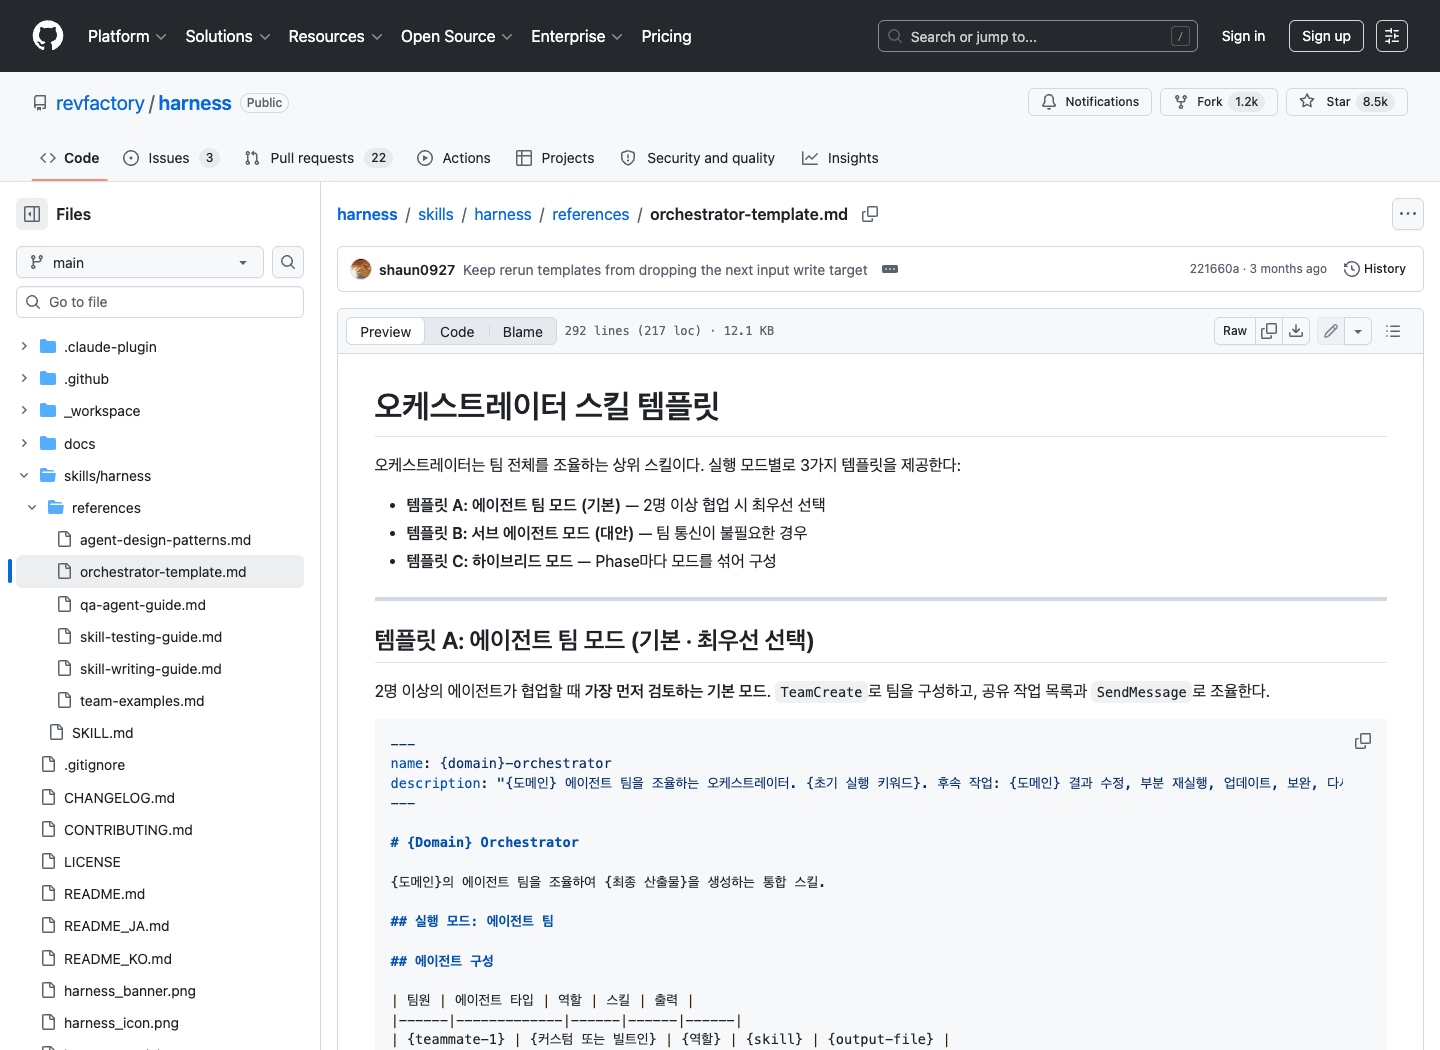This screenshot has width=1440, height=1050.
Task: Open CHANGELOG.md file
Action: point(119,798)
